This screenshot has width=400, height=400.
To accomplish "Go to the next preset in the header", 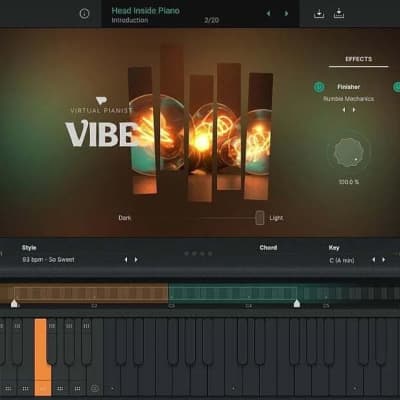I will [x=286, y=14].
